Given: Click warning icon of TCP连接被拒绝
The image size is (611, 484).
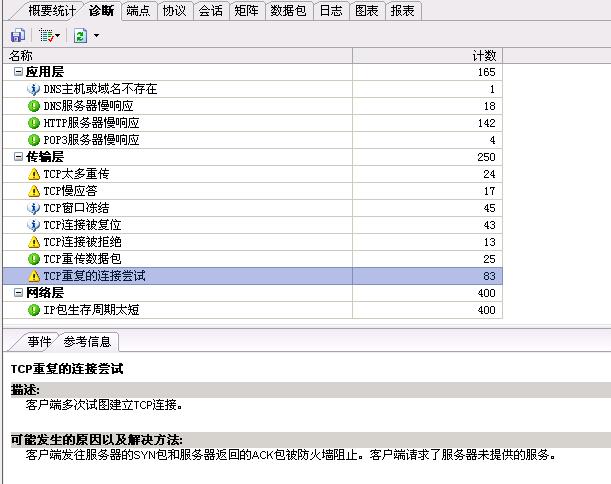Looking at the screenshot, I should tap(34, 242).
